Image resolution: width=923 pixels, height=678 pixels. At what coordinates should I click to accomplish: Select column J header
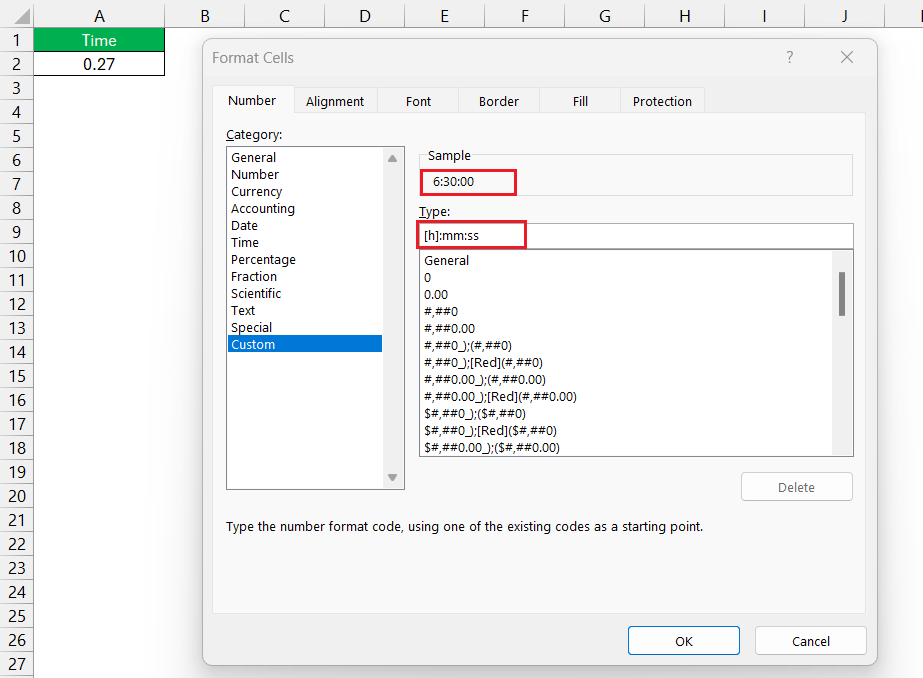click(x=845, y=16)
